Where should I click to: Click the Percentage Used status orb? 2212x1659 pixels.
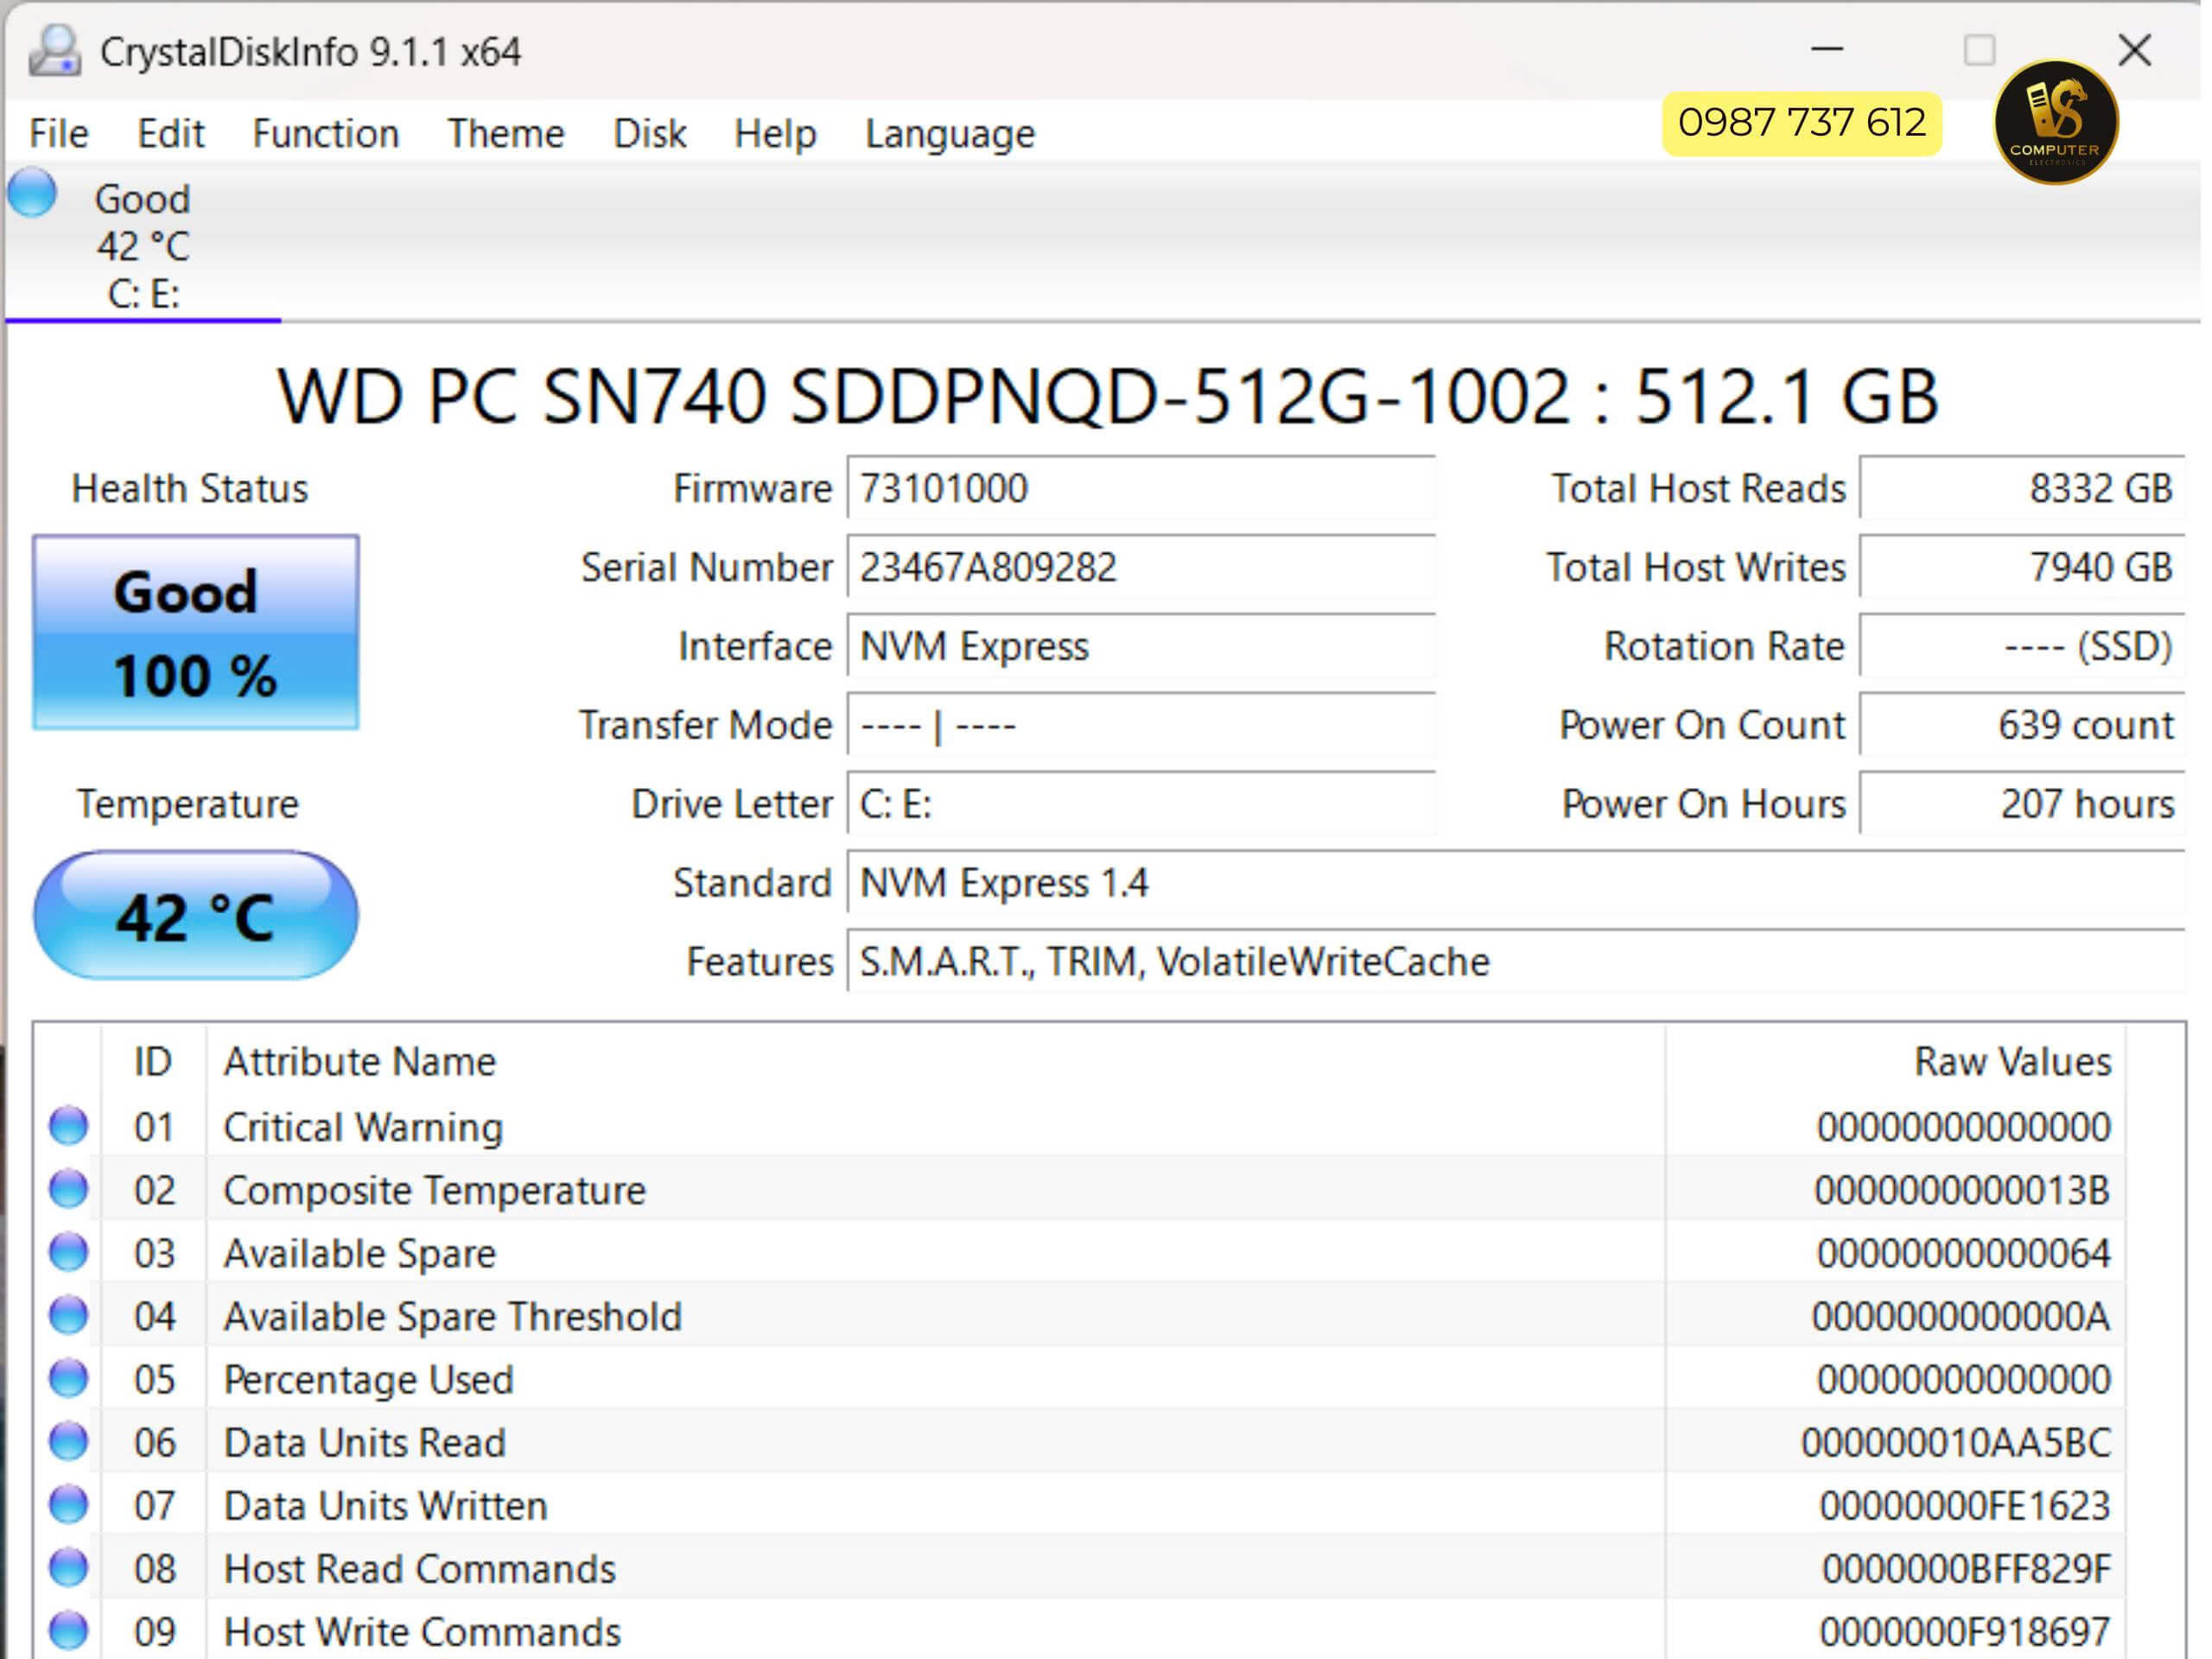tap(68, 1378)
